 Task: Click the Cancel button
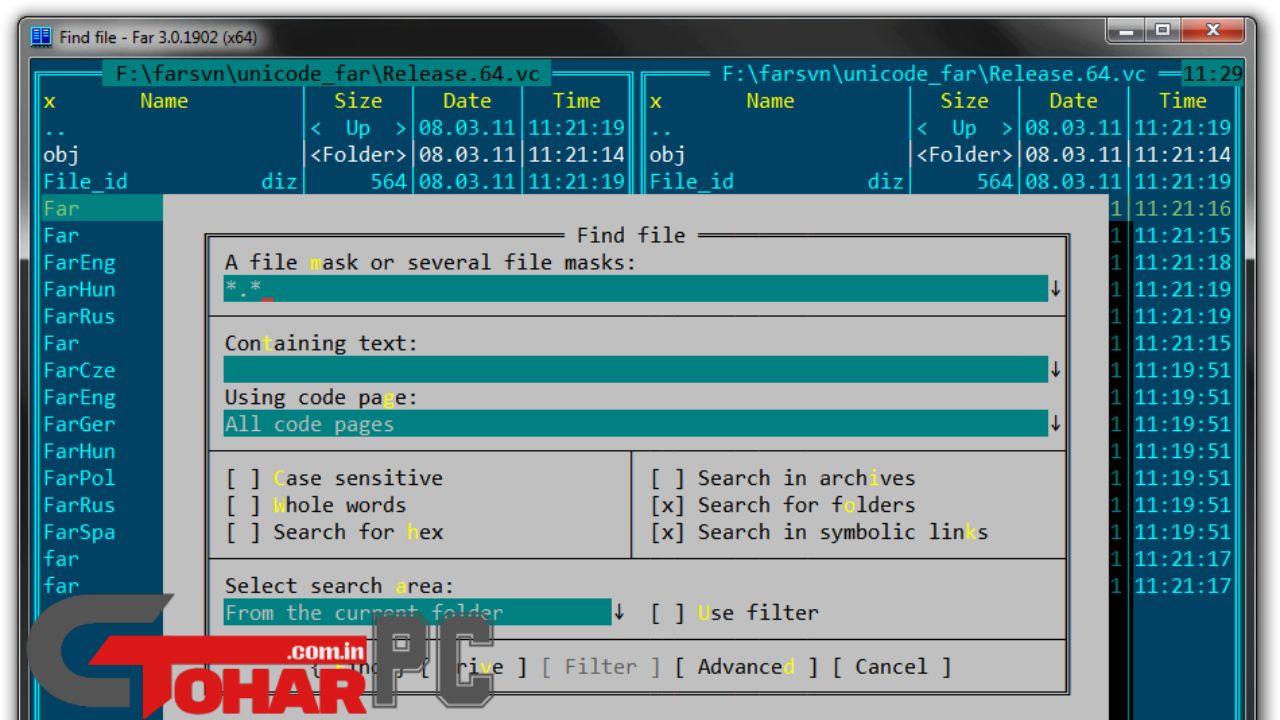891,667
